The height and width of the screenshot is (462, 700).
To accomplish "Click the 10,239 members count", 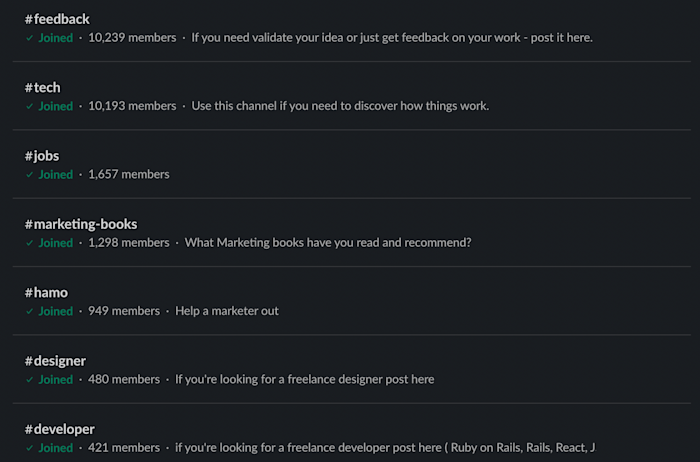I will (132, 38).
